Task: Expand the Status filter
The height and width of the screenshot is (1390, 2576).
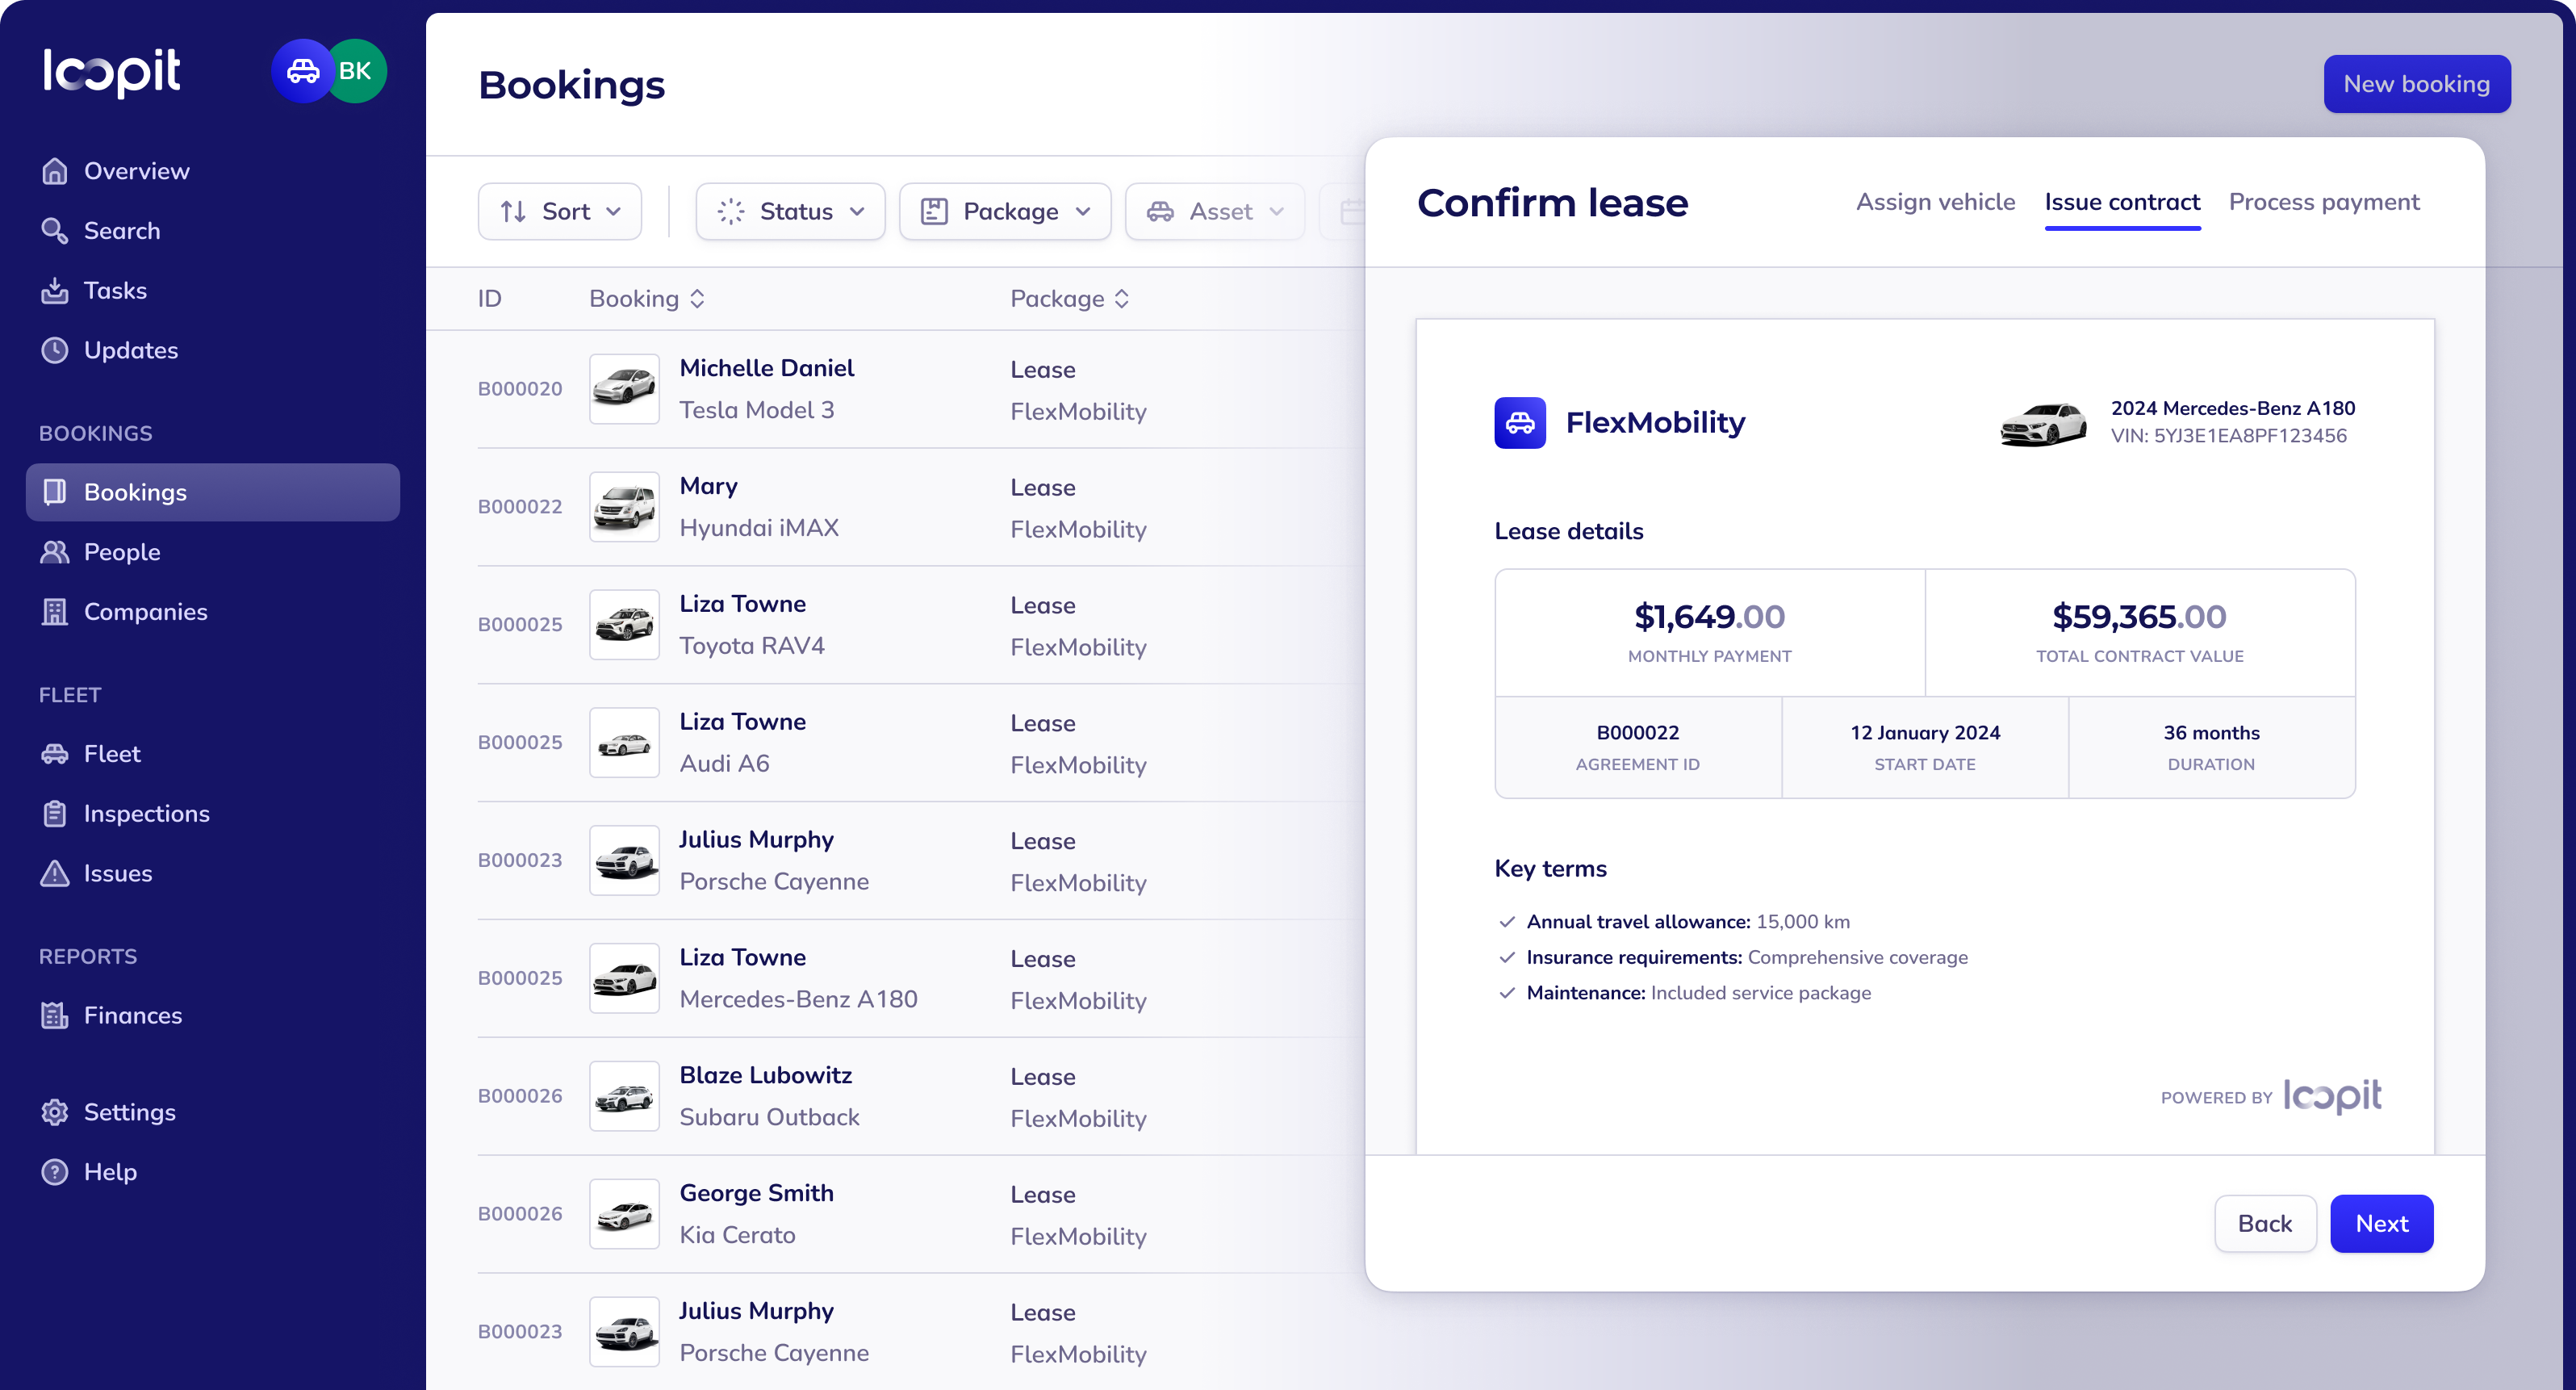Action: (789, 211)
